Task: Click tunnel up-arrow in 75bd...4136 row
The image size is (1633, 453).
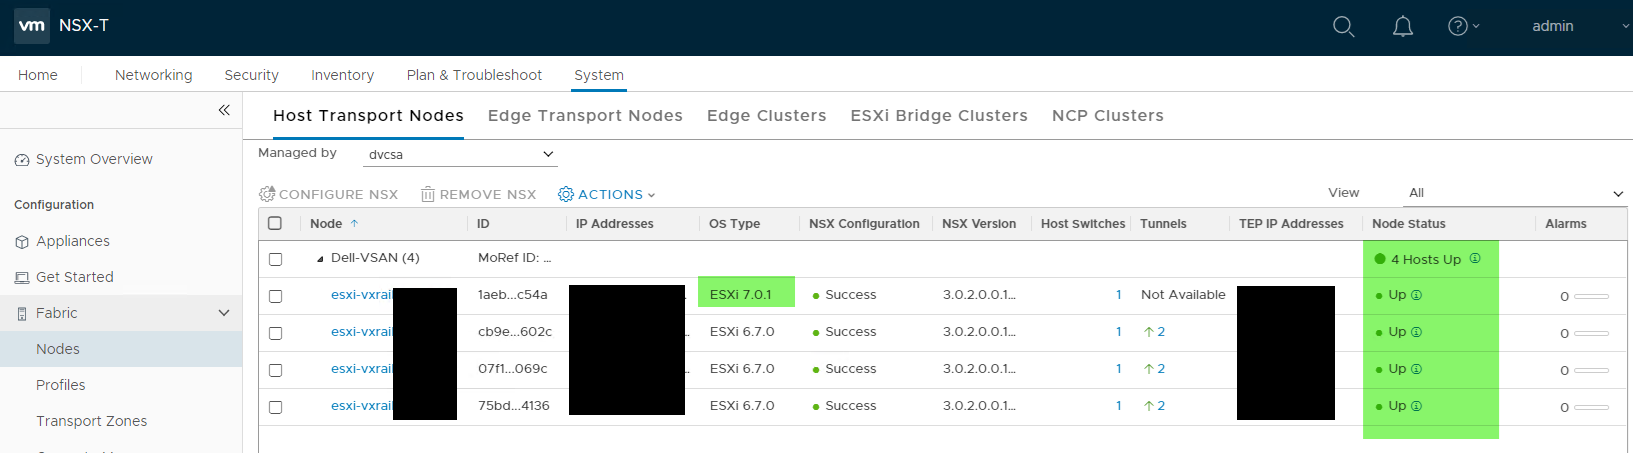Action: coord(1149,406)
